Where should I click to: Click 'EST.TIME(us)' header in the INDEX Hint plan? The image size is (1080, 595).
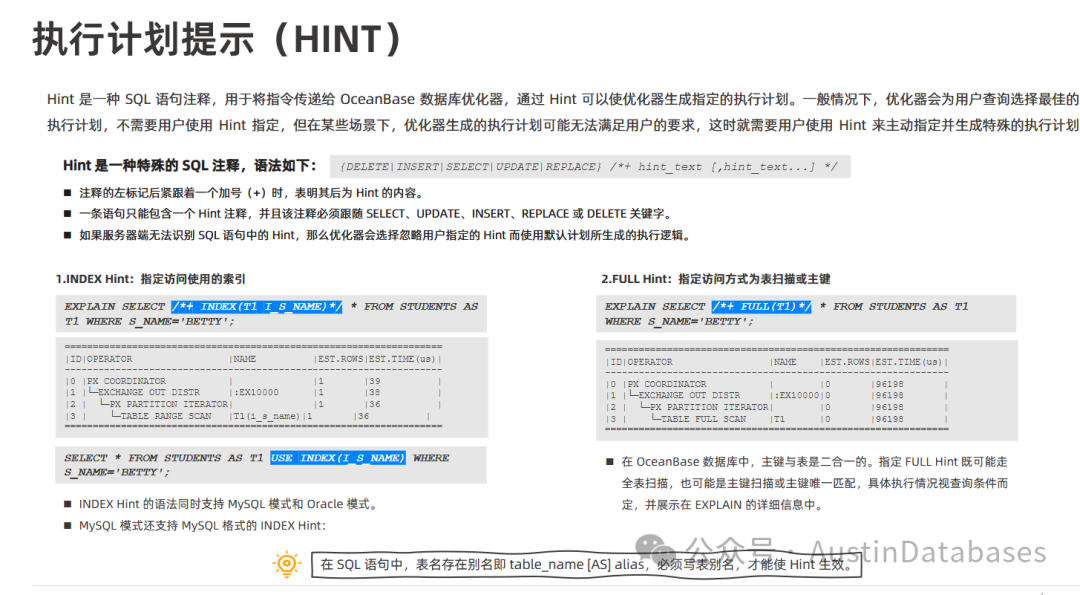click(x=402, y=359)
